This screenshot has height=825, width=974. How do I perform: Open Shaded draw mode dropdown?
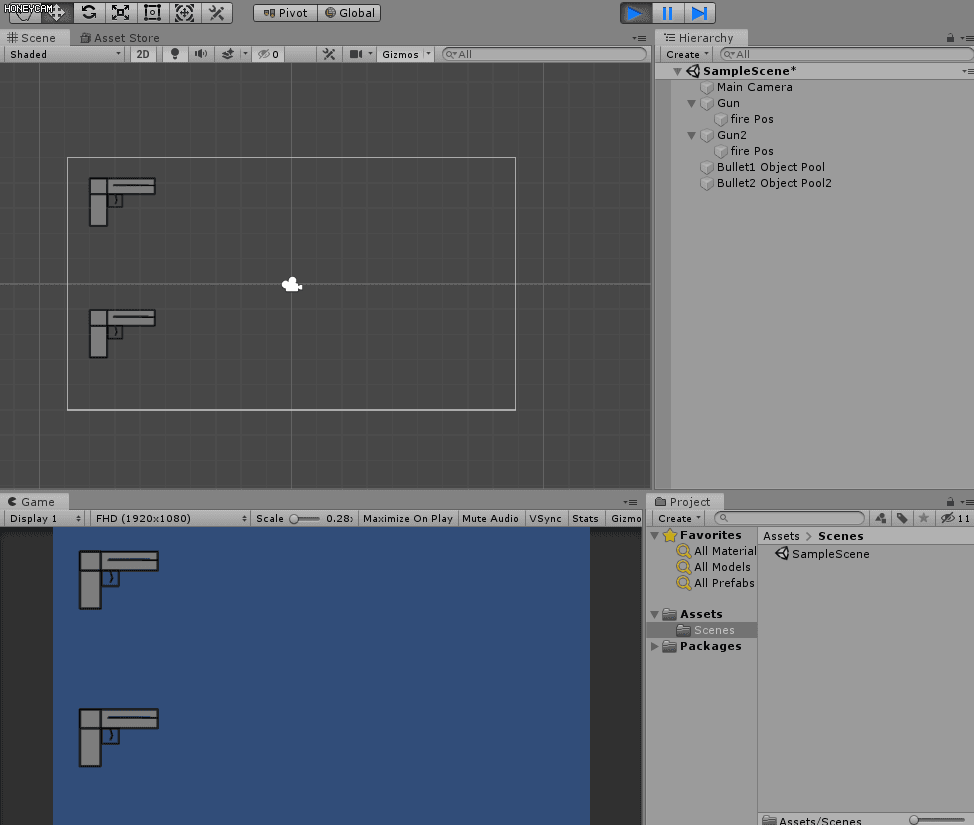coord(65,54)
